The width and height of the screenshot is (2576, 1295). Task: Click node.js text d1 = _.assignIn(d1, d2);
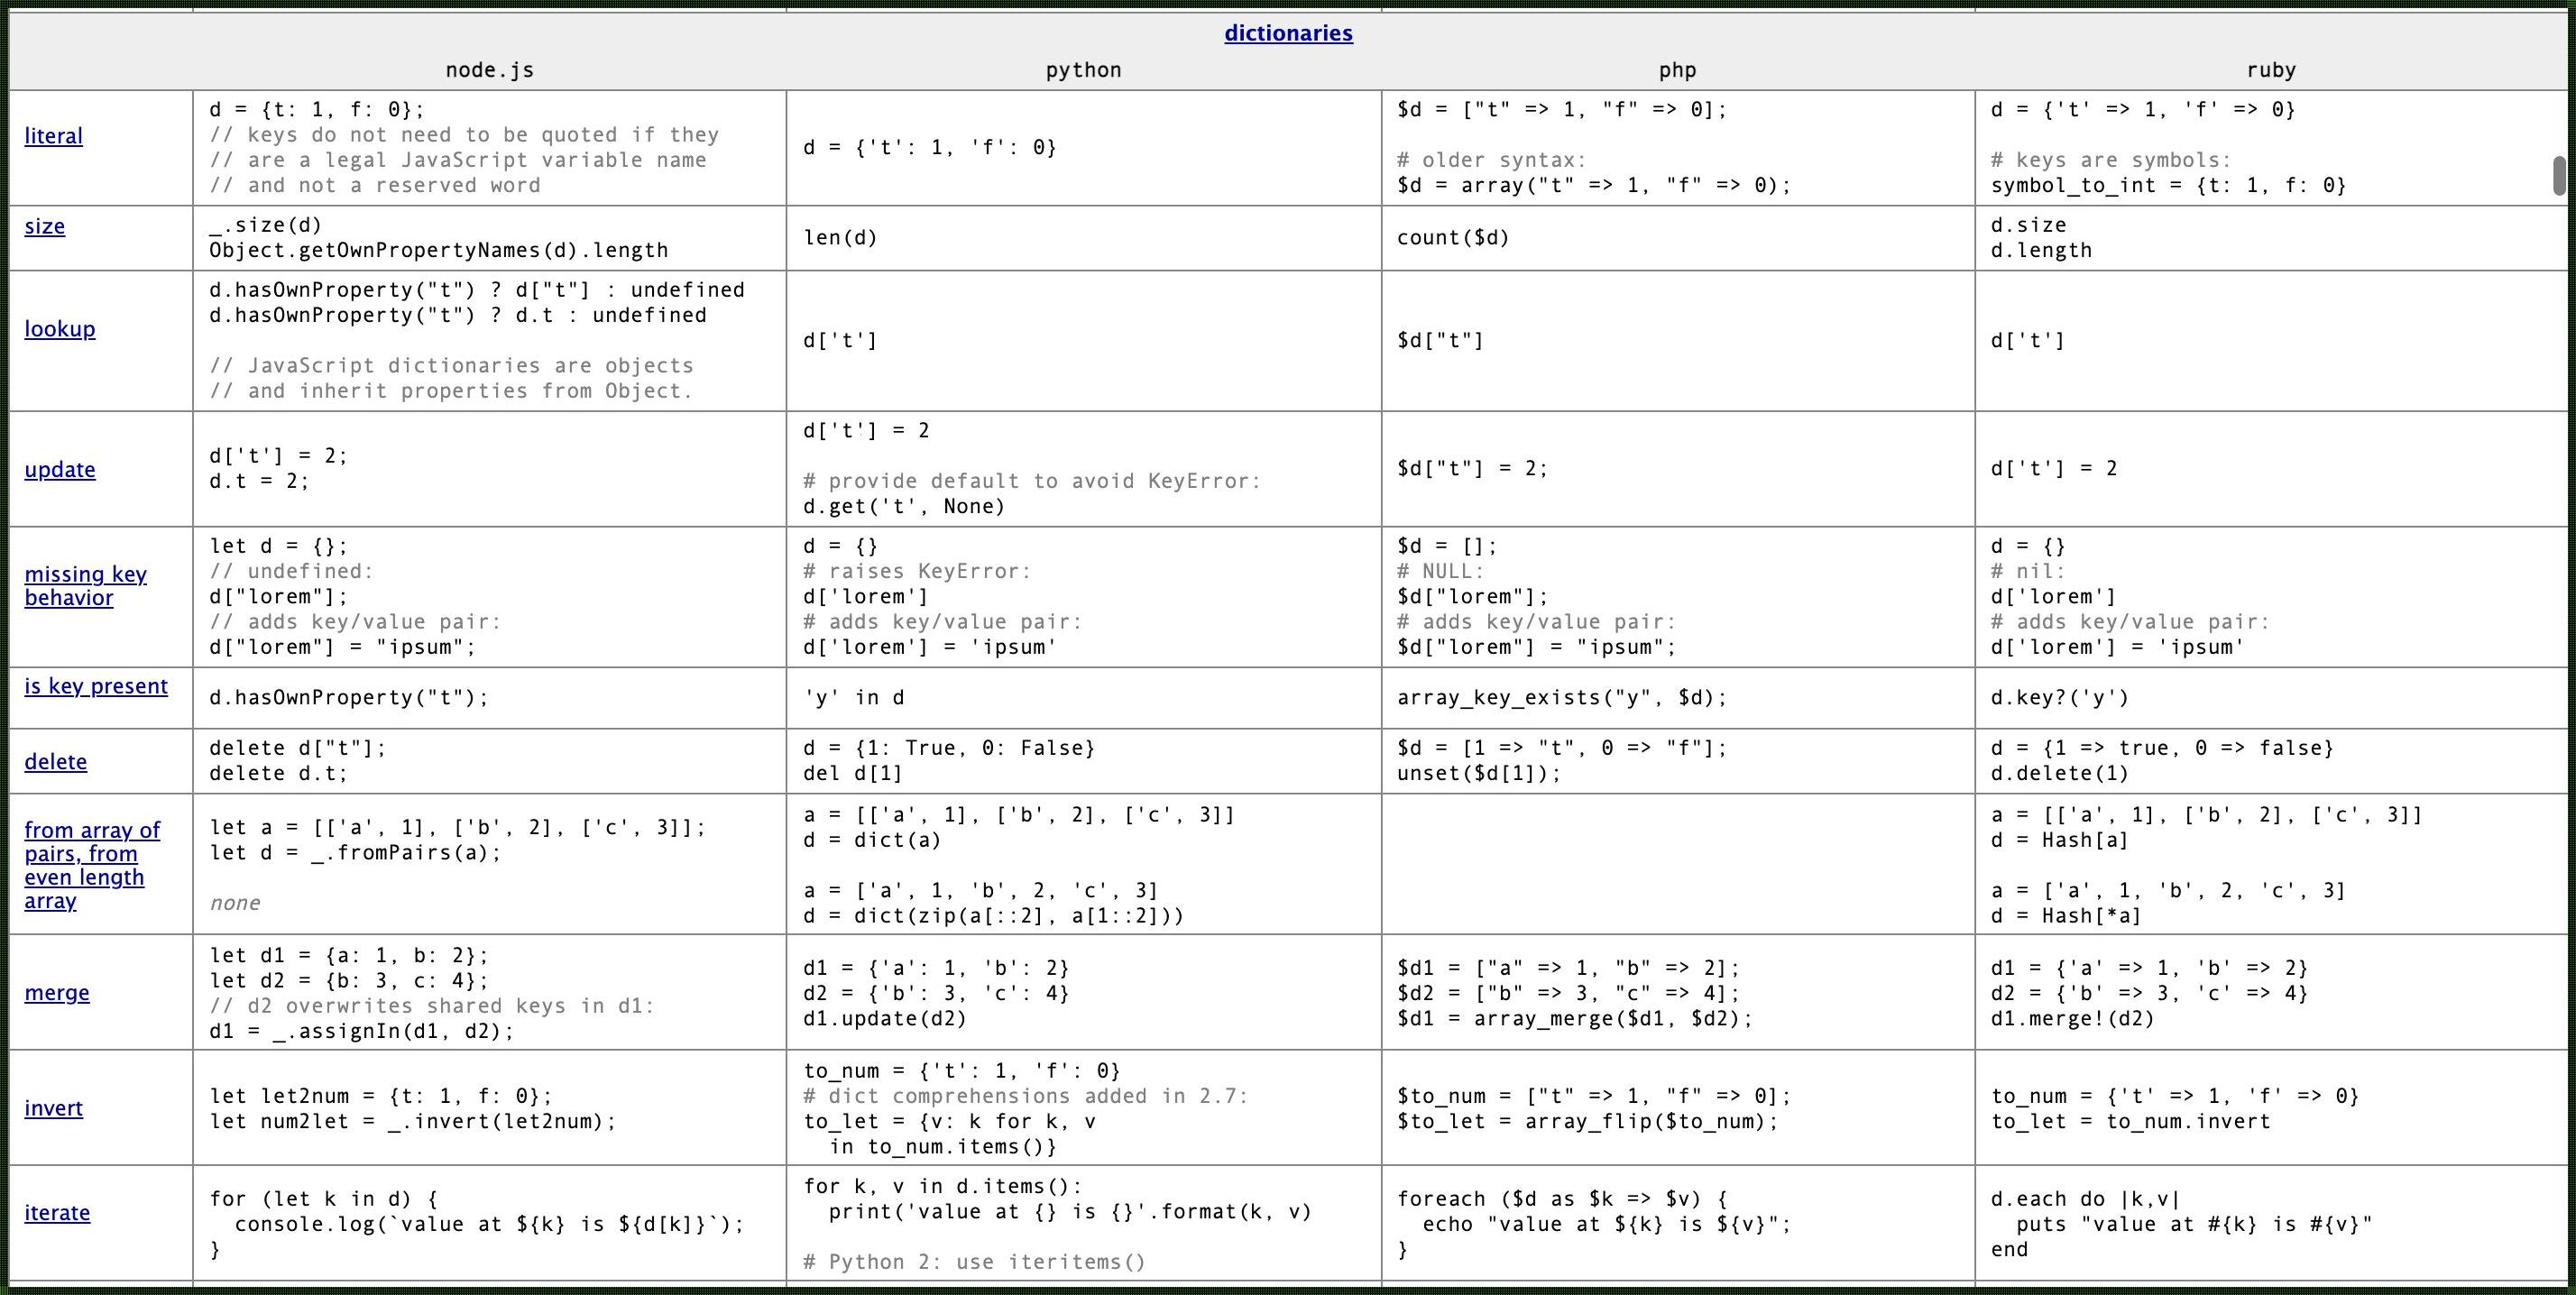click(362, 1031)
